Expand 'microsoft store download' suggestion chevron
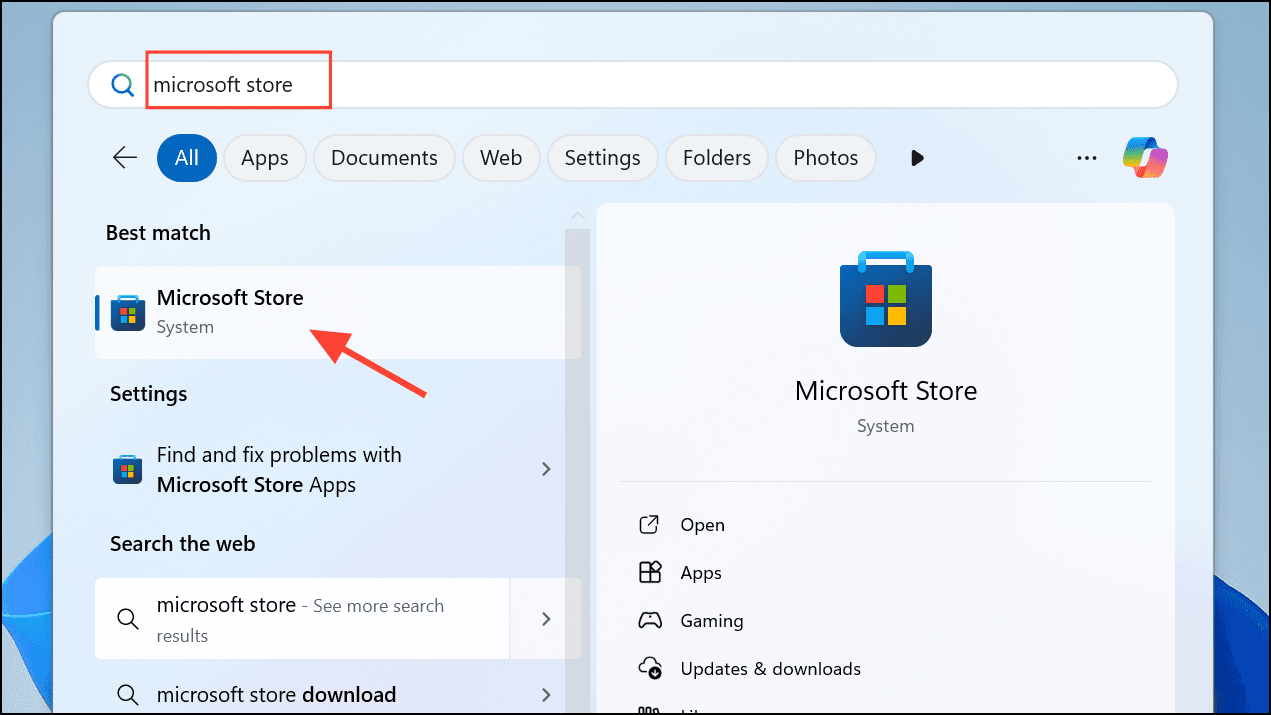This screenshot has height=715, width=1271. pyautogui.click(x=546, y=695)
